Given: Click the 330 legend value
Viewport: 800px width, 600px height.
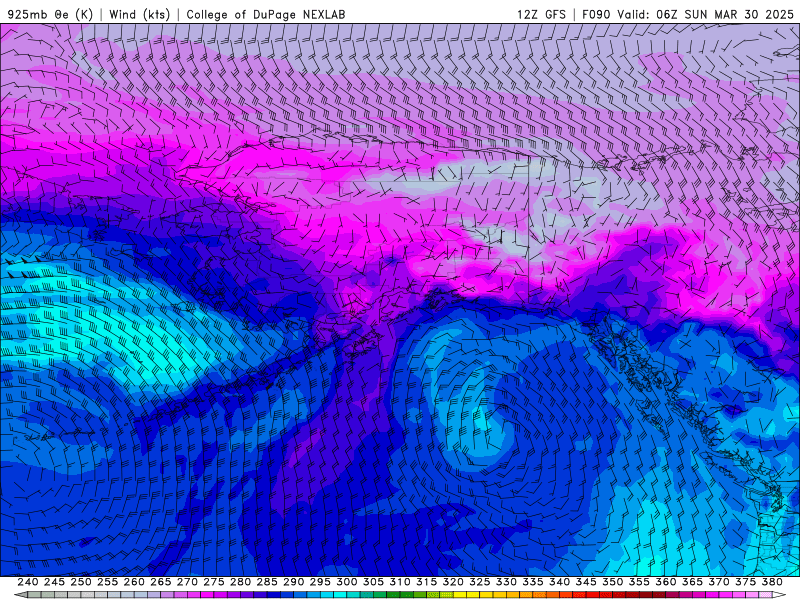Looking at the screenshot, I should [x=506, y=582].
